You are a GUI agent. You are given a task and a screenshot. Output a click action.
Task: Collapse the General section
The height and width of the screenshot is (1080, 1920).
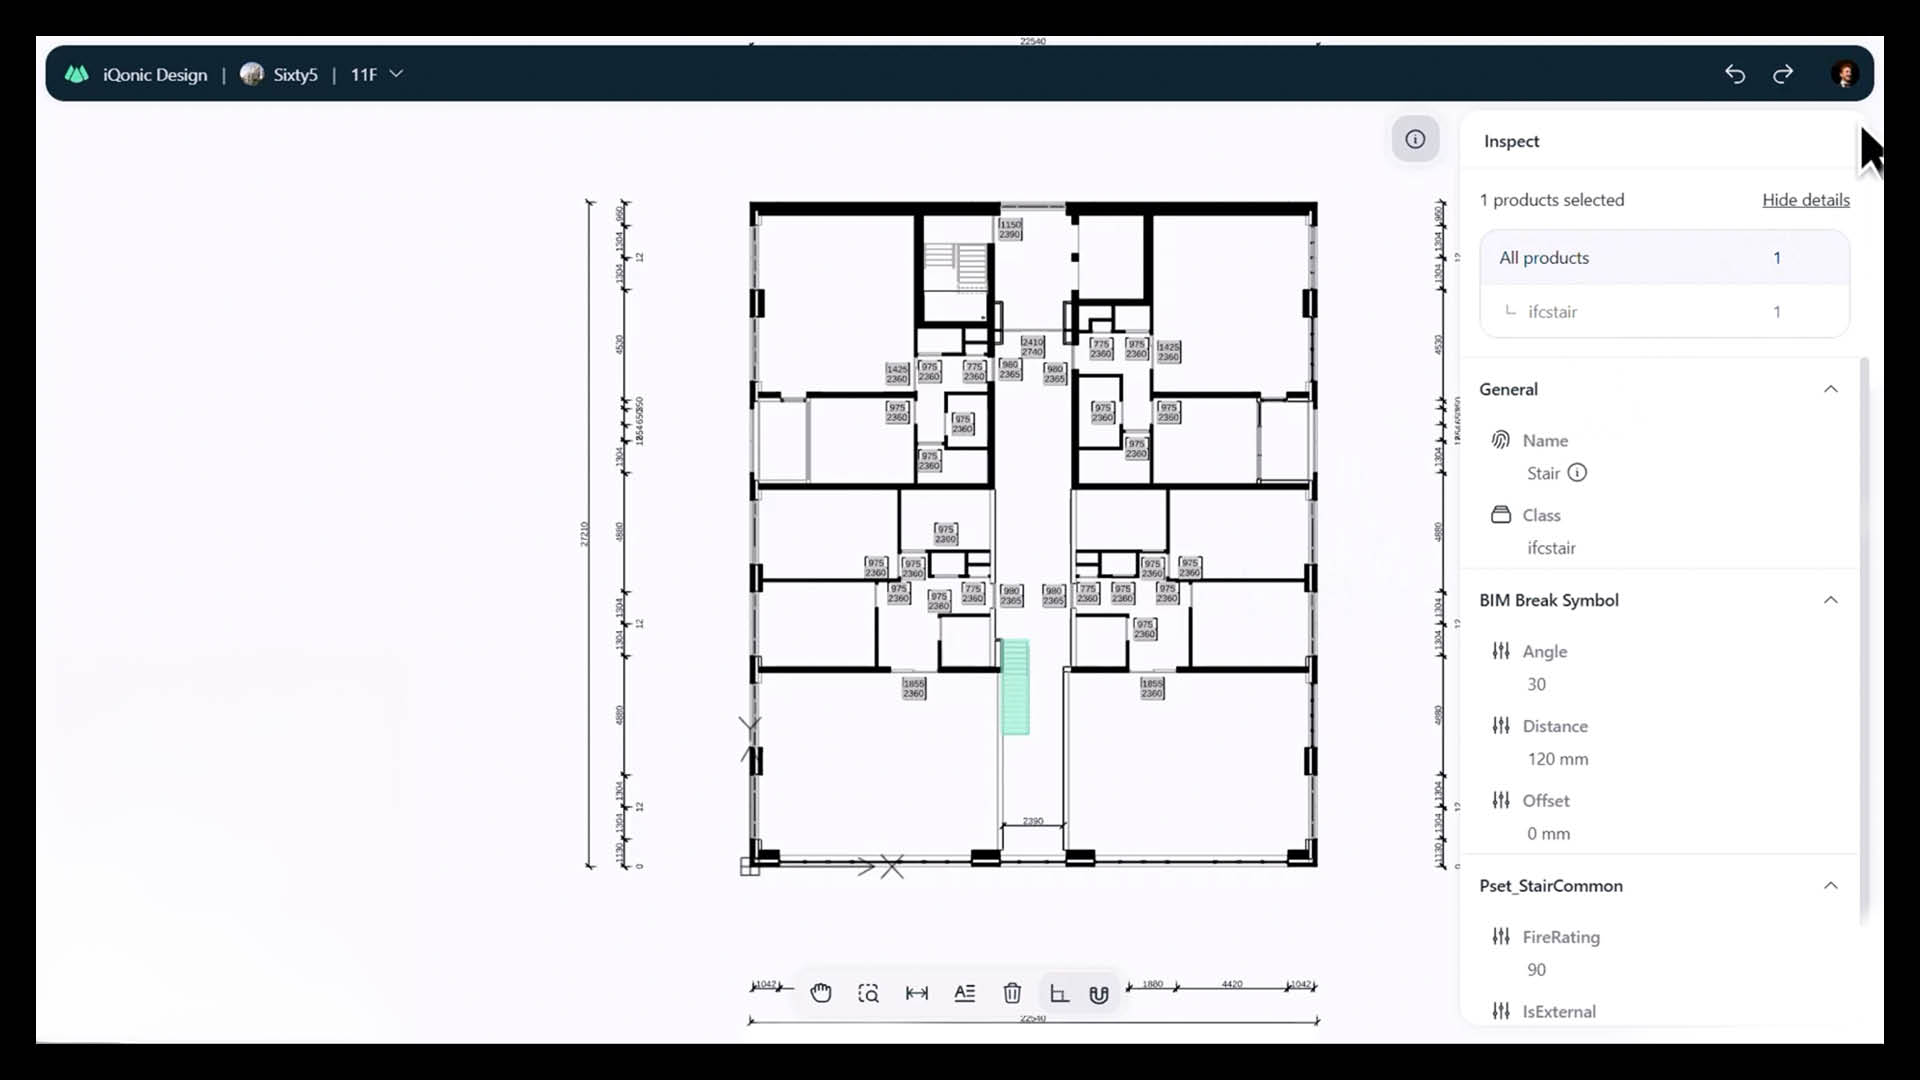[1830, 389]
